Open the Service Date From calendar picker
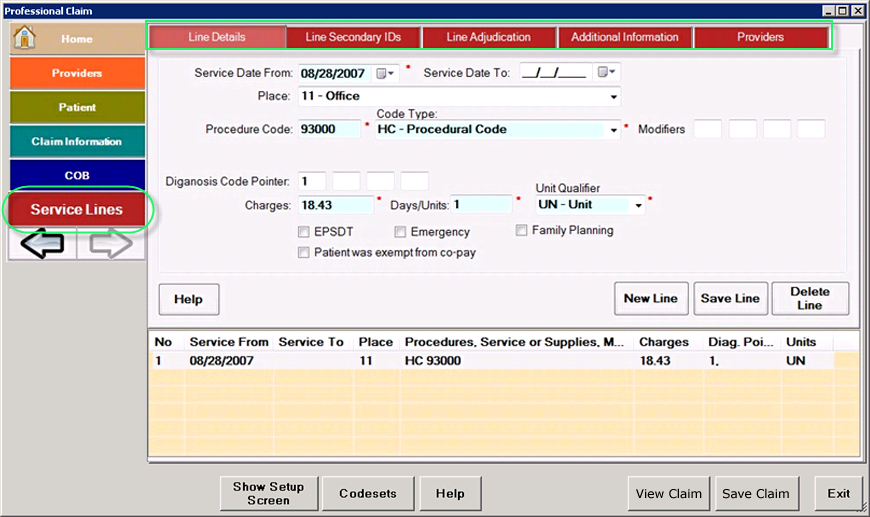The height and width of the screenshot is (517, 870). click(386, 73)
